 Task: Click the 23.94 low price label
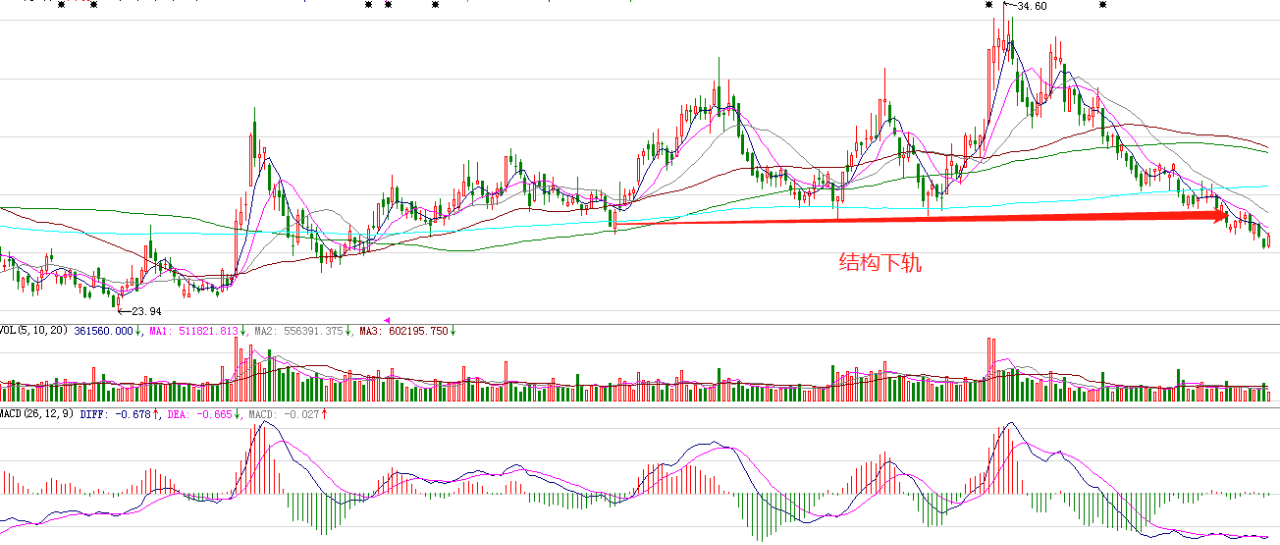pyautogui.click(x=146, y=311)
